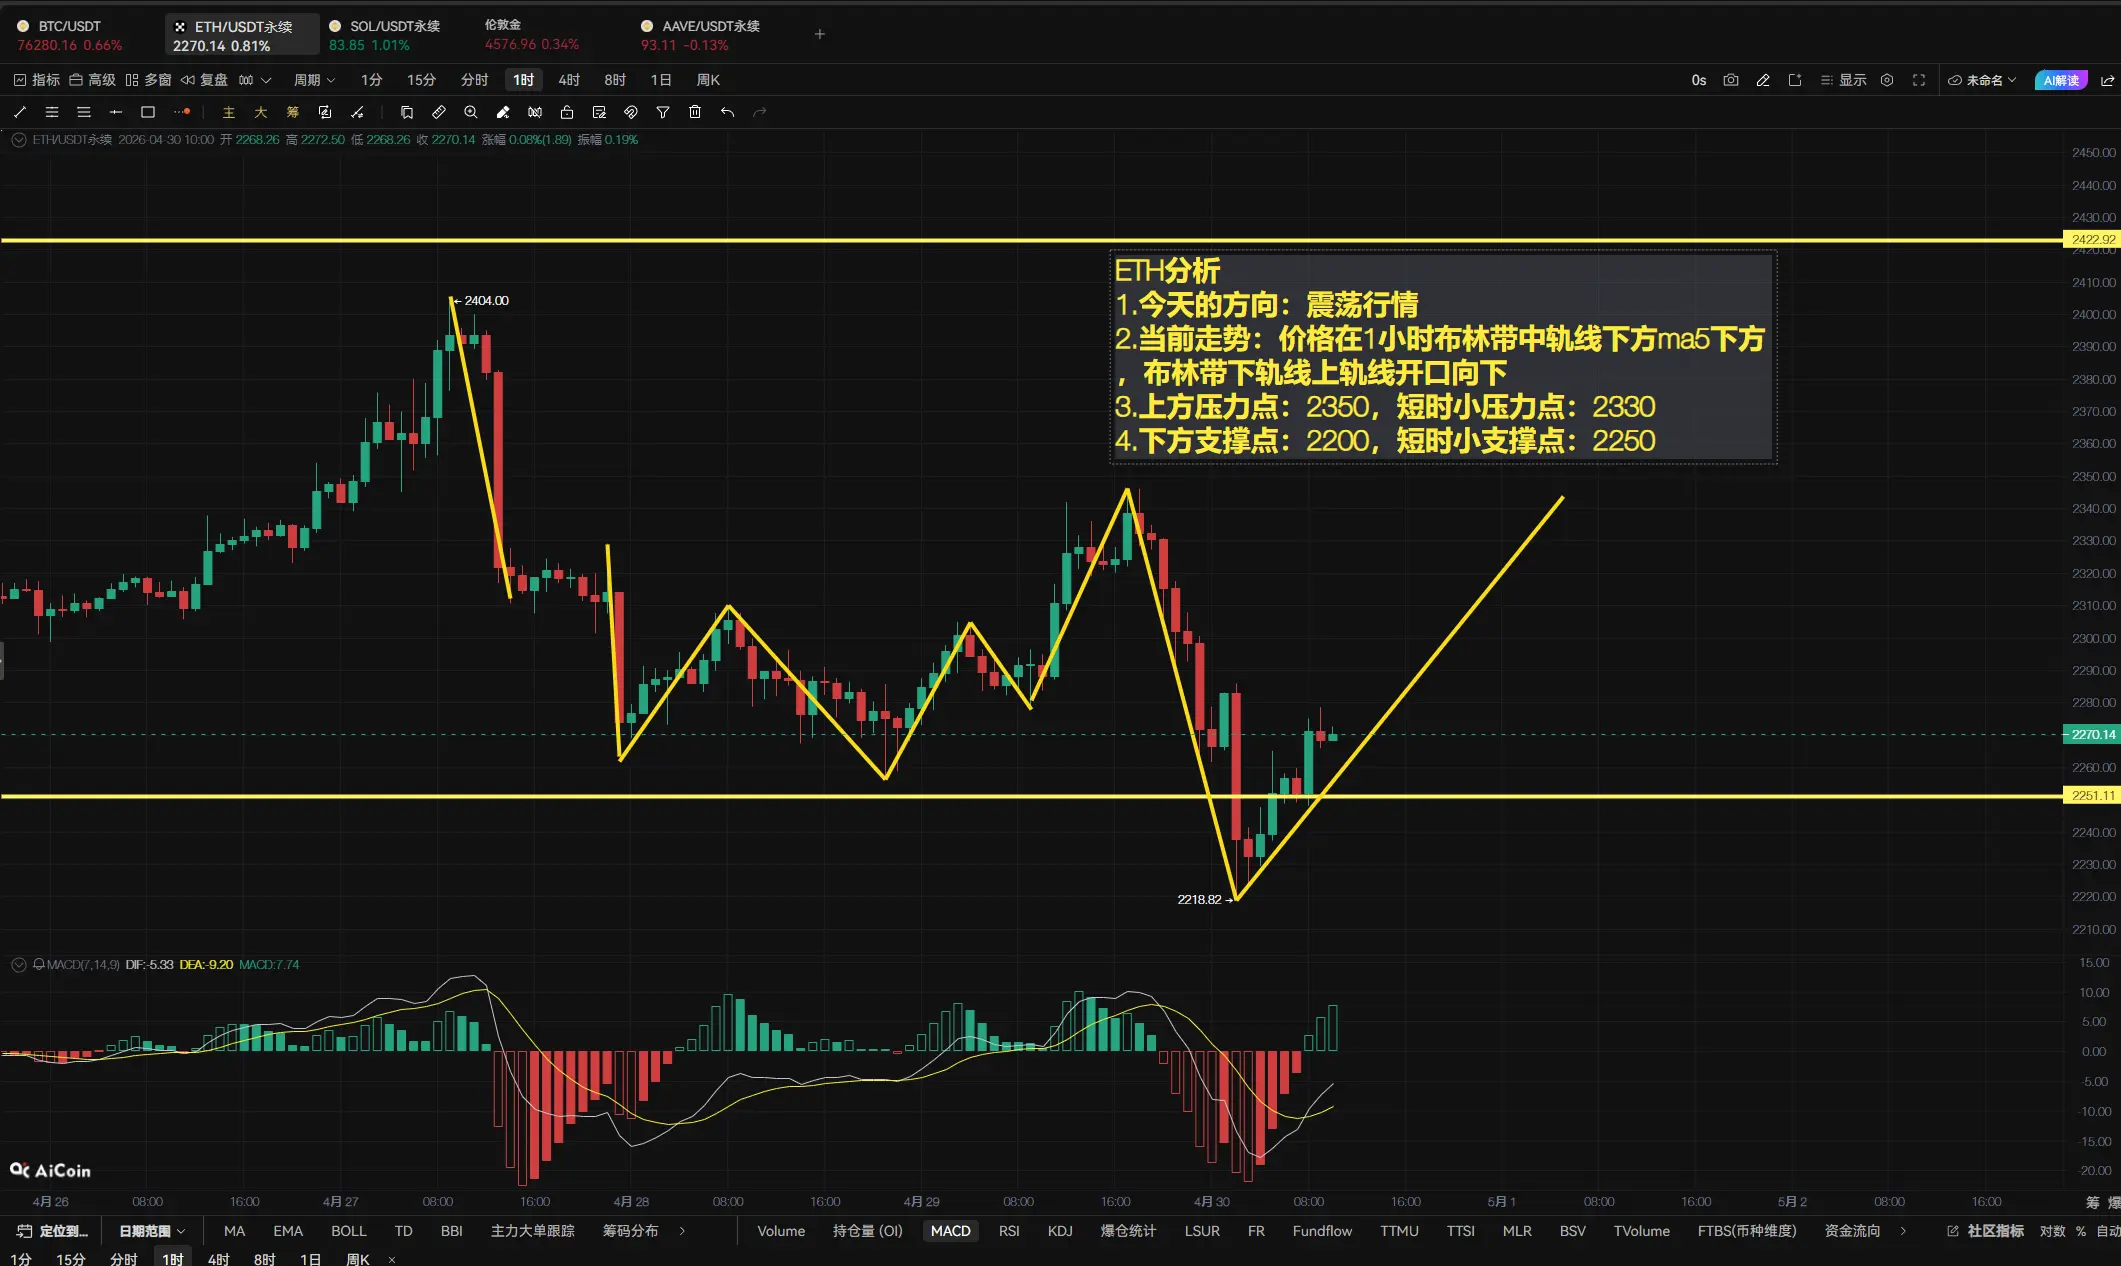Viewport: 2121px width, 1266px height.
Task: Collapse the ETH/USDT main chart legend
Action: (18, 140)
